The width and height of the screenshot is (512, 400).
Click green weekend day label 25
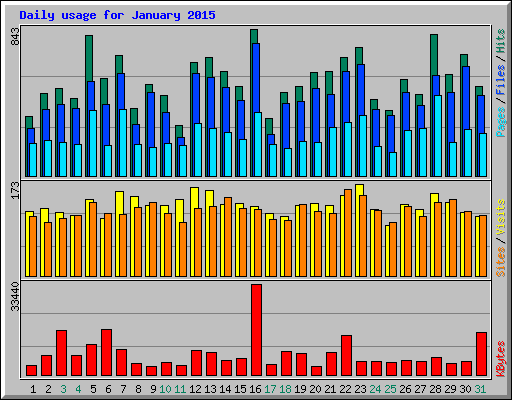pos(390,389)
